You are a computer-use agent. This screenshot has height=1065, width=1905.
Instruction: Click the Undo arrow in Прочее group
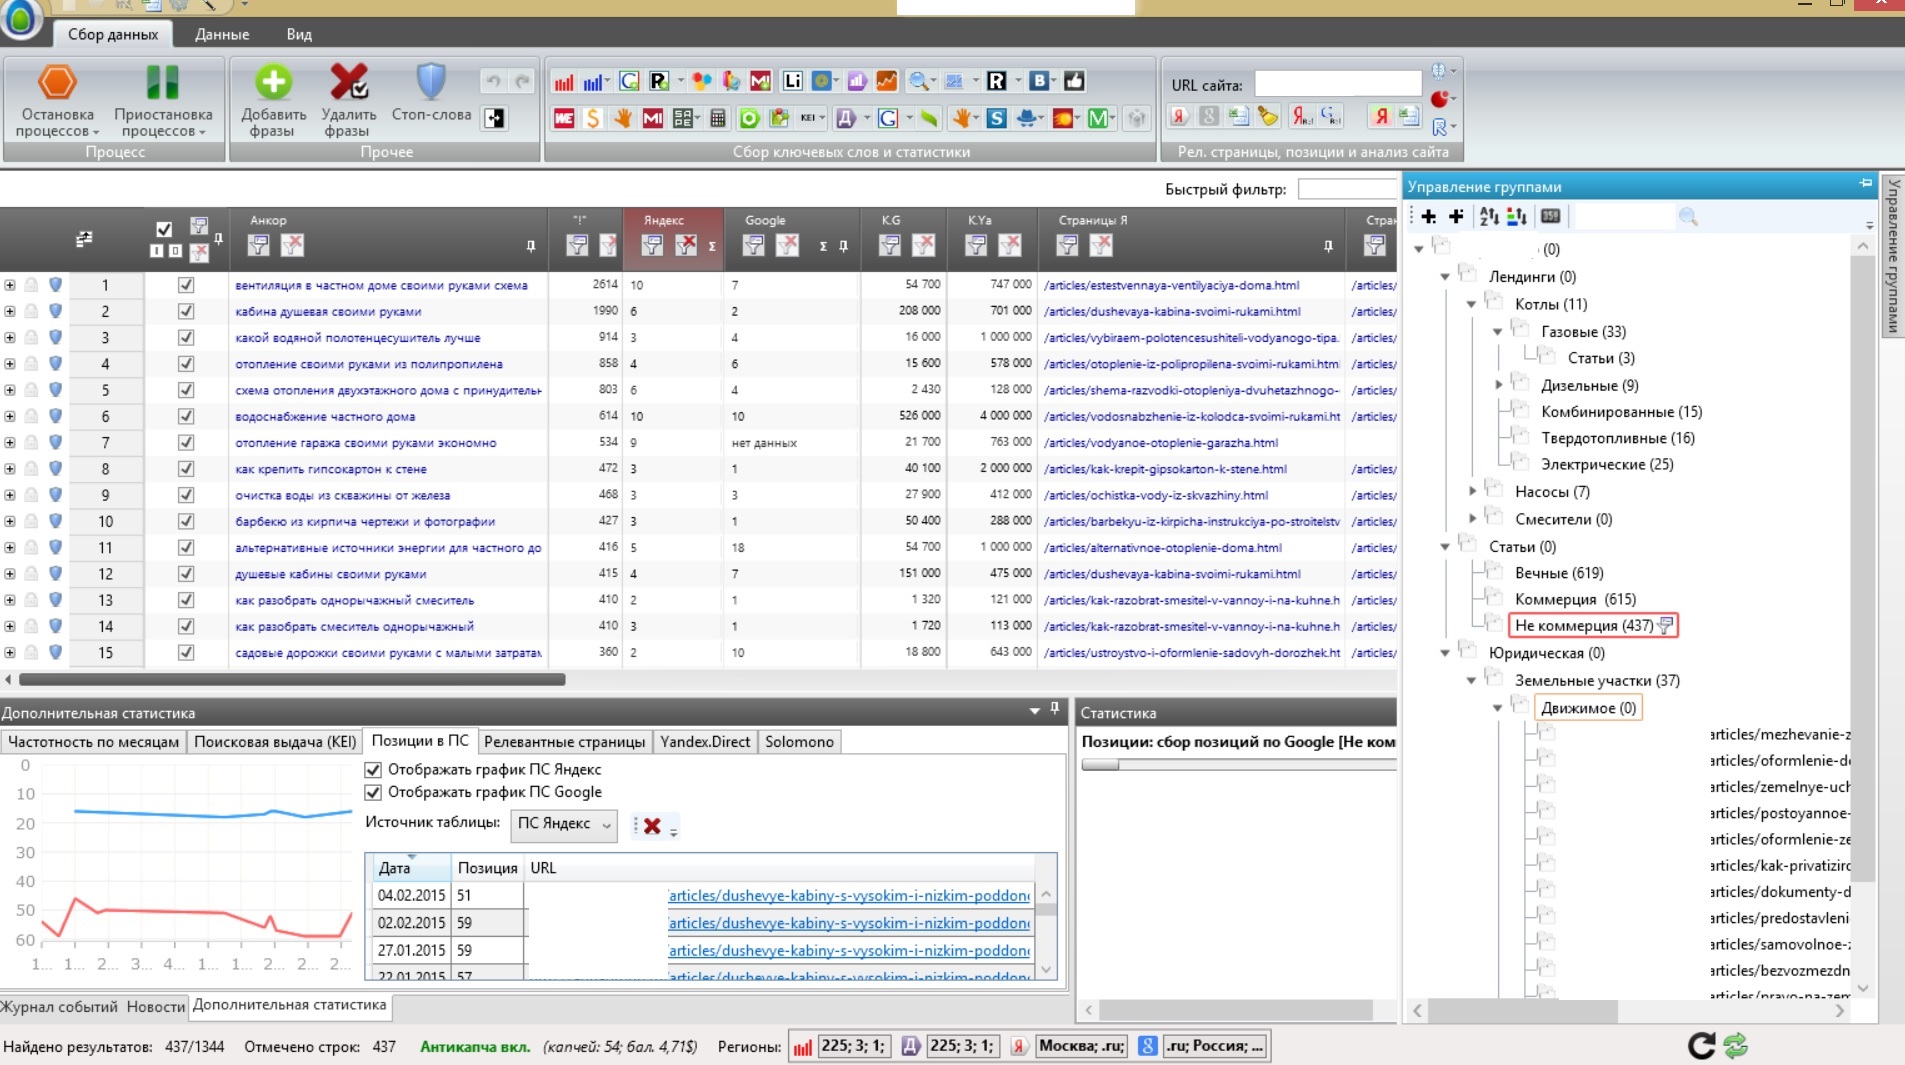click(x=493, y=81)
